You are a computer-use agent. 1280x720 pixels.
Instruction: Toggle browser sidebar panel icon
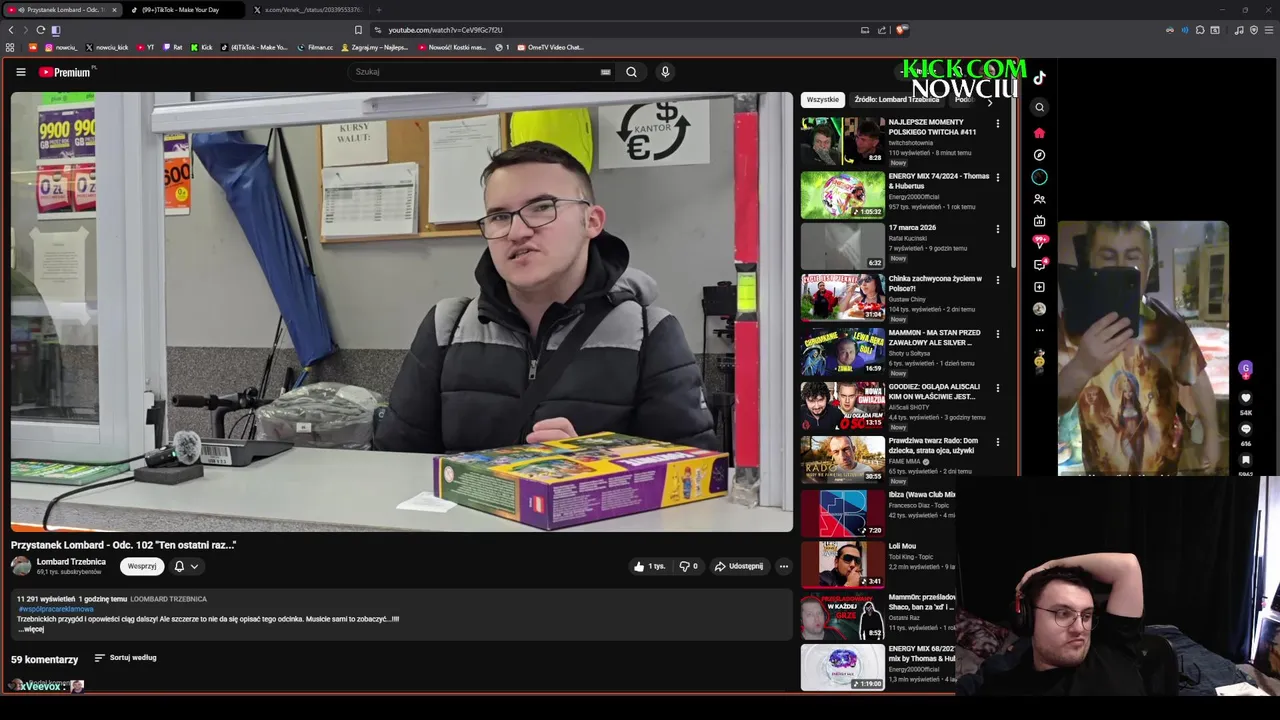point(56,30)
